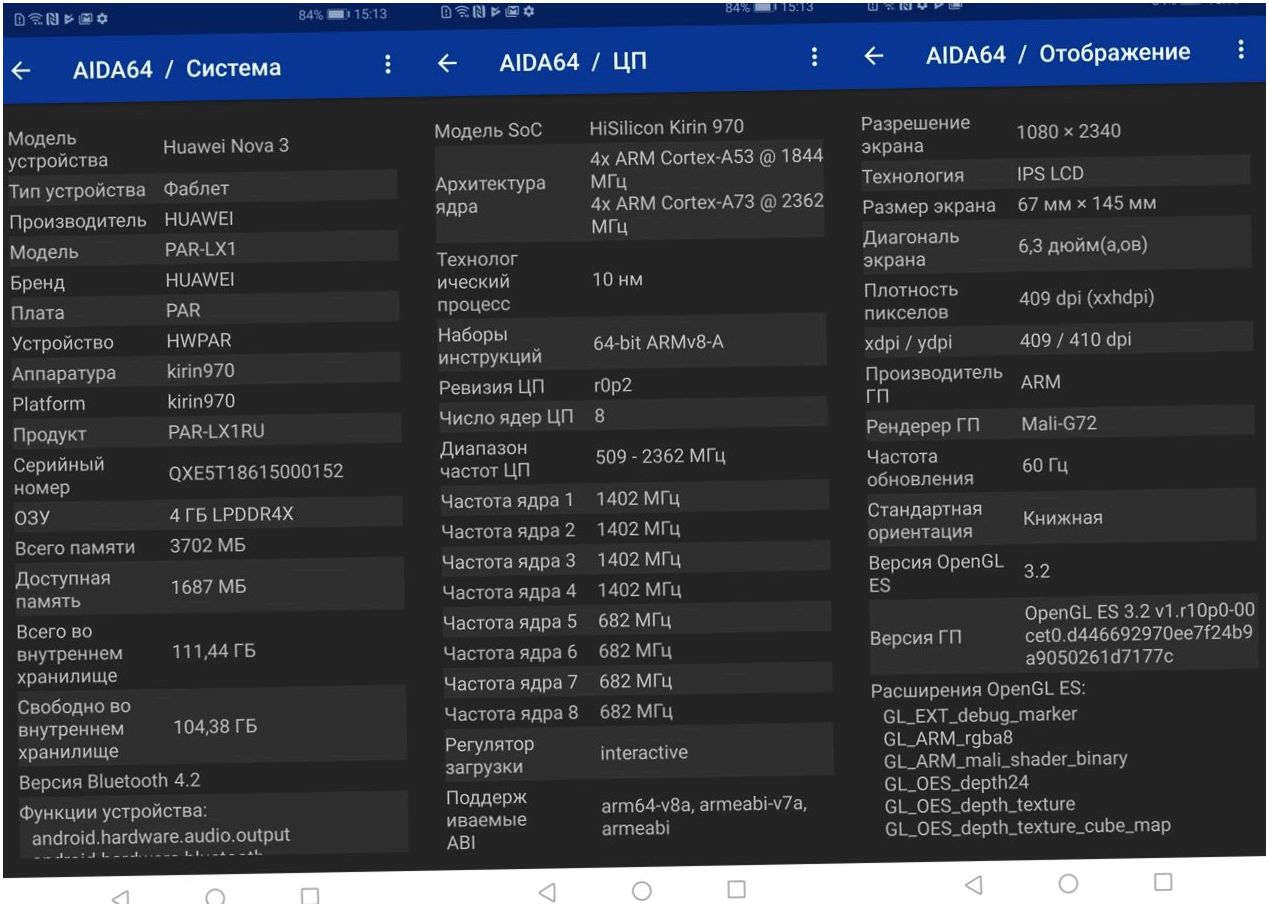This screenshot has width=1269, height=907.
Task: Go back from the AIDA64 / Система screen
Action: coord(21,70)
